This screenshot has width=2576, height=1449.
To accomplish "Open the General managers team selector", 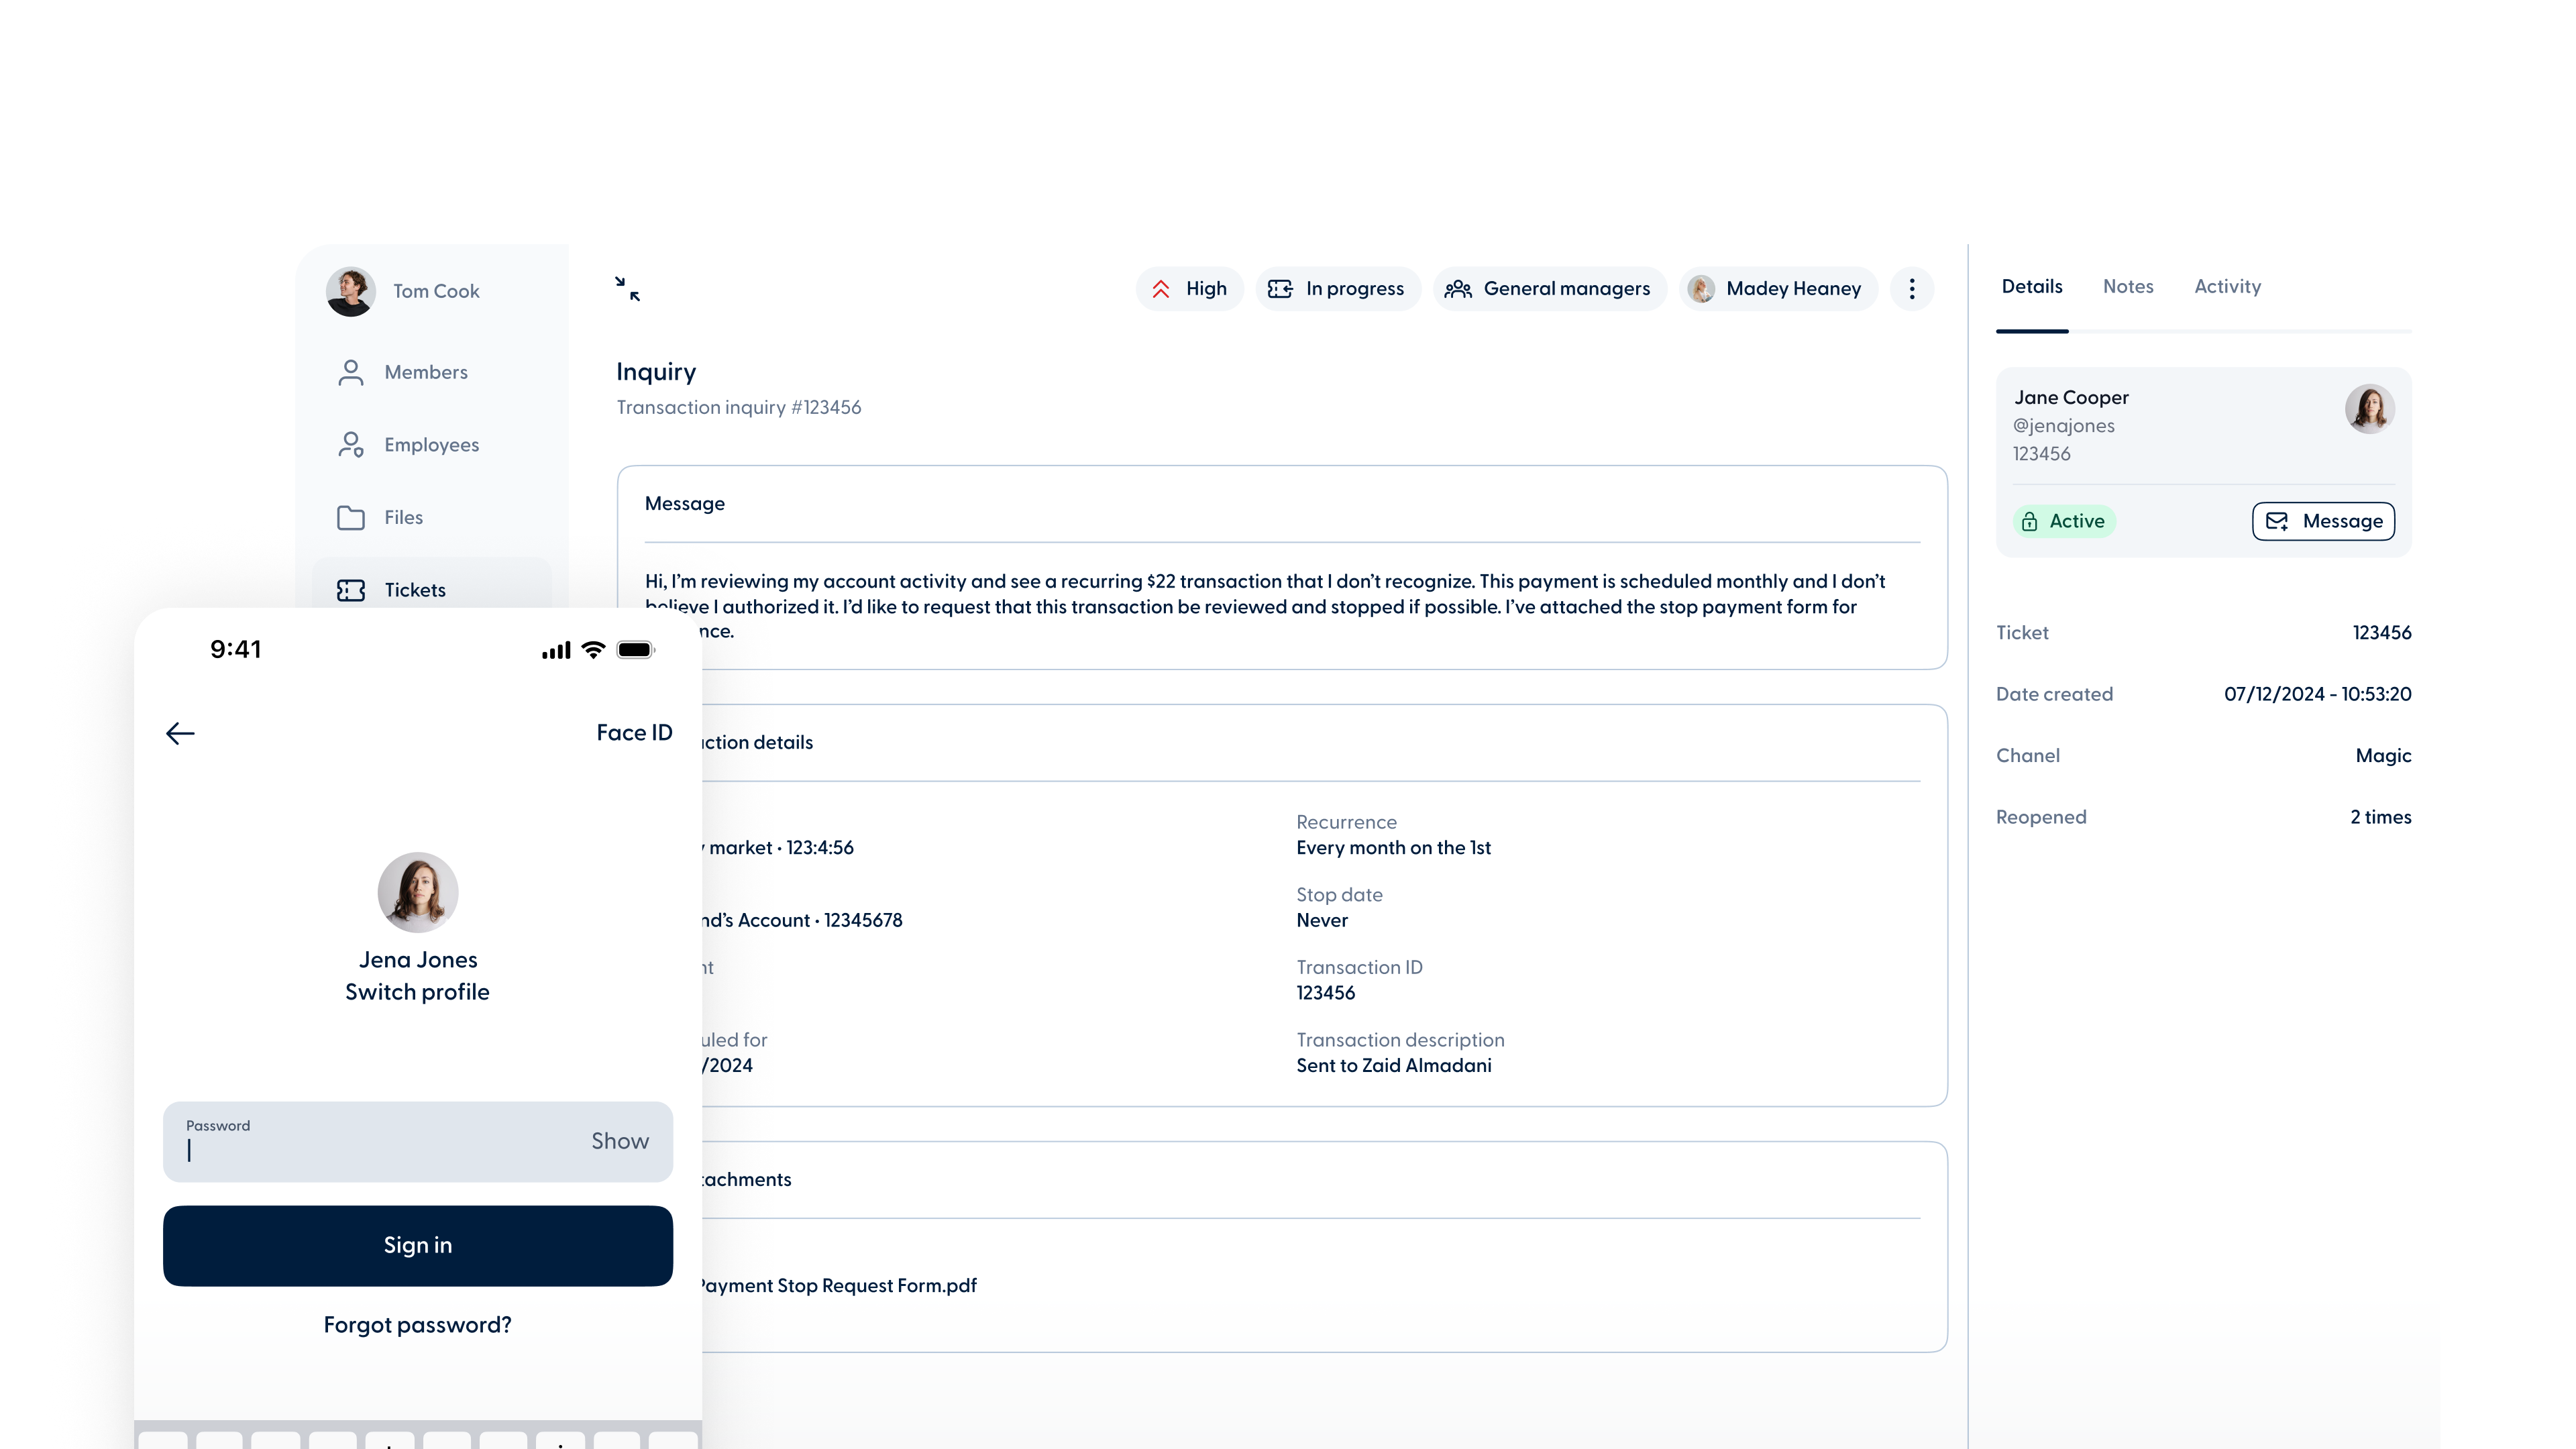I will tap(1549, 289).
